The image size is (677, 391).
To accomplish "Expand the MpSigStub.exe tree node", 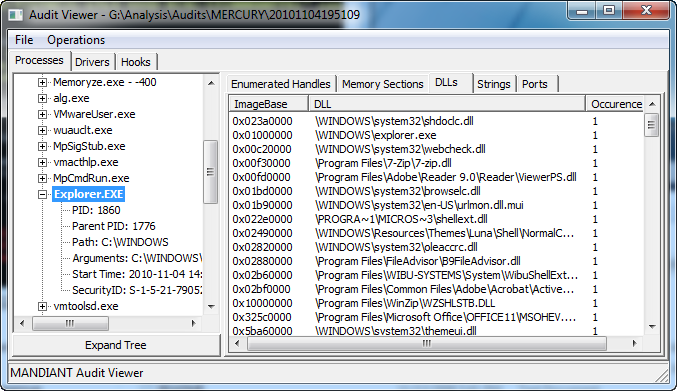I will coord(42,146).
